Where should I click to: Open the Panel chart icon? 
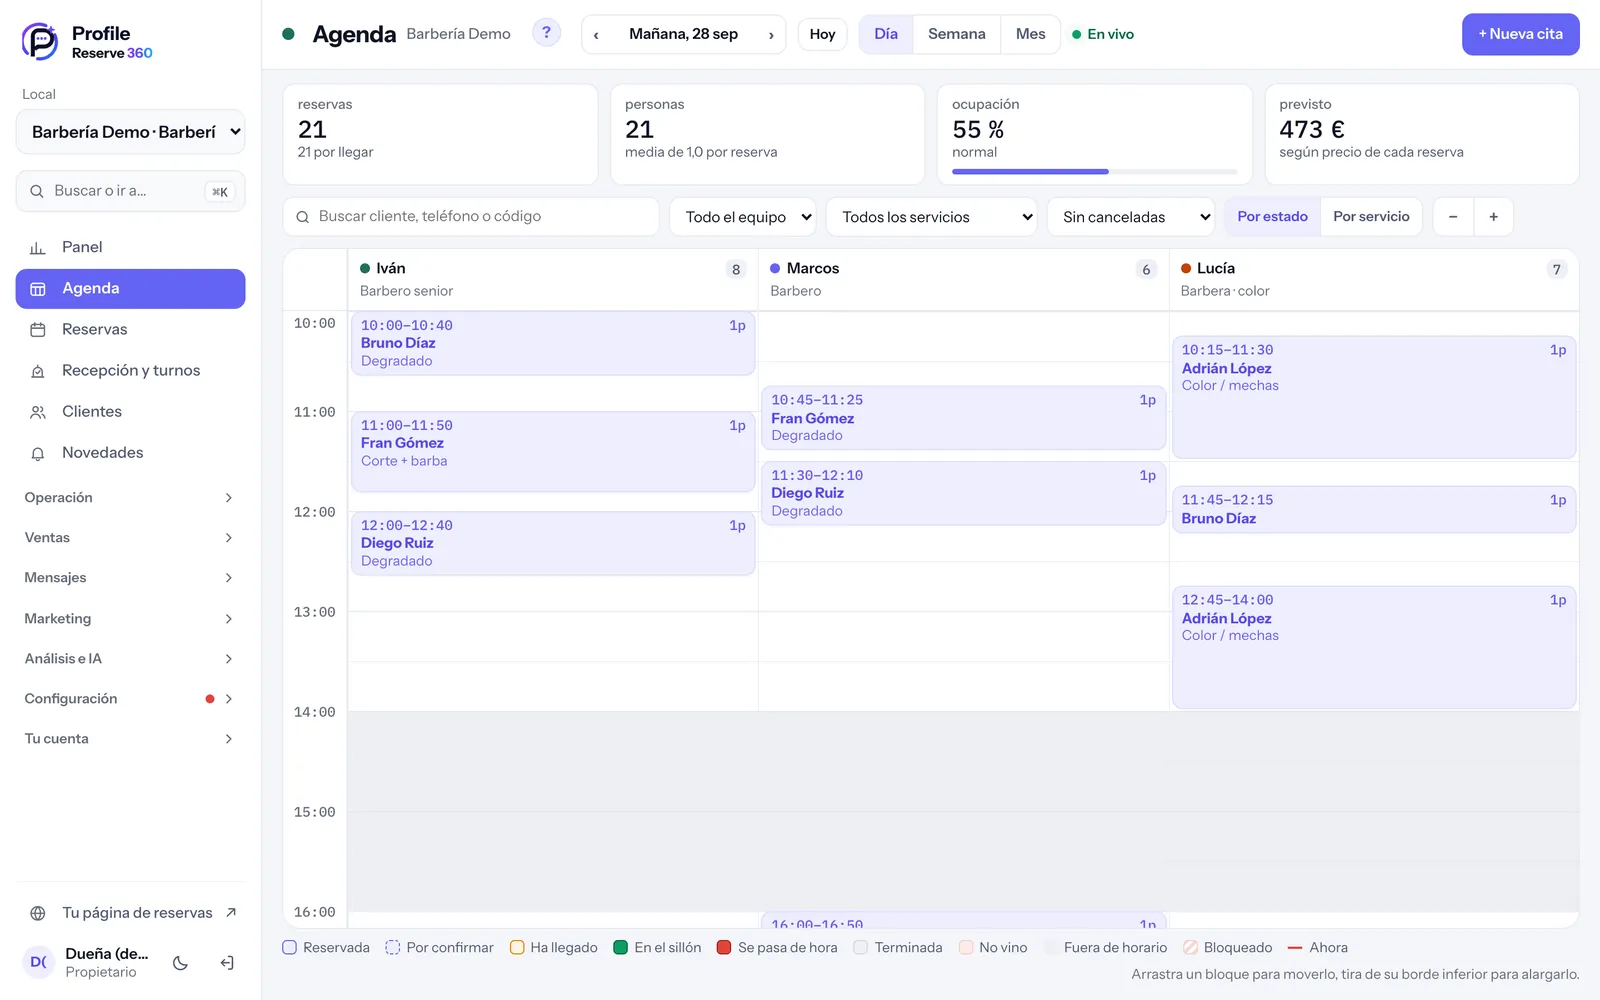(38, 247)
